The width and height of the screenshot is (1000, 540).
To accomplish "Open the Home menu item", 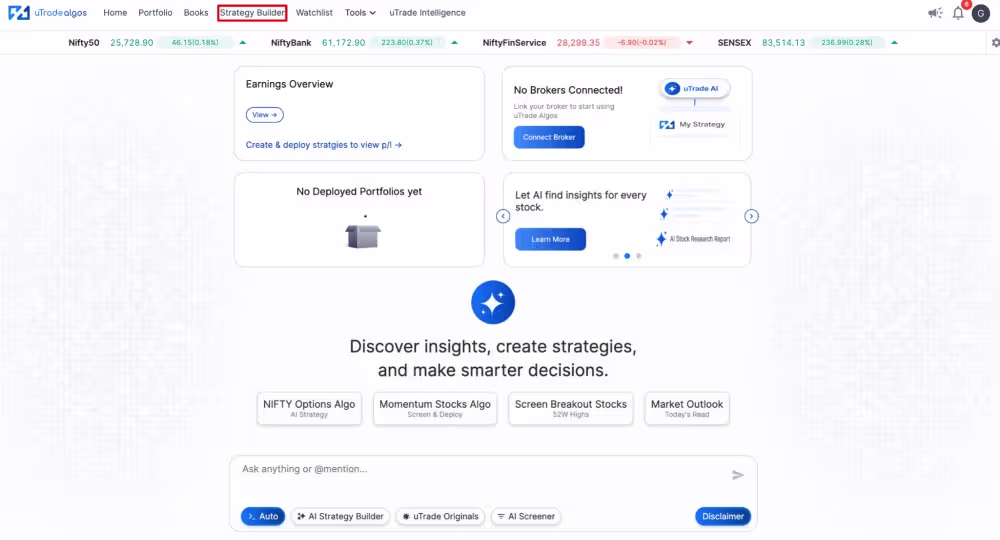I will (115, 13).
